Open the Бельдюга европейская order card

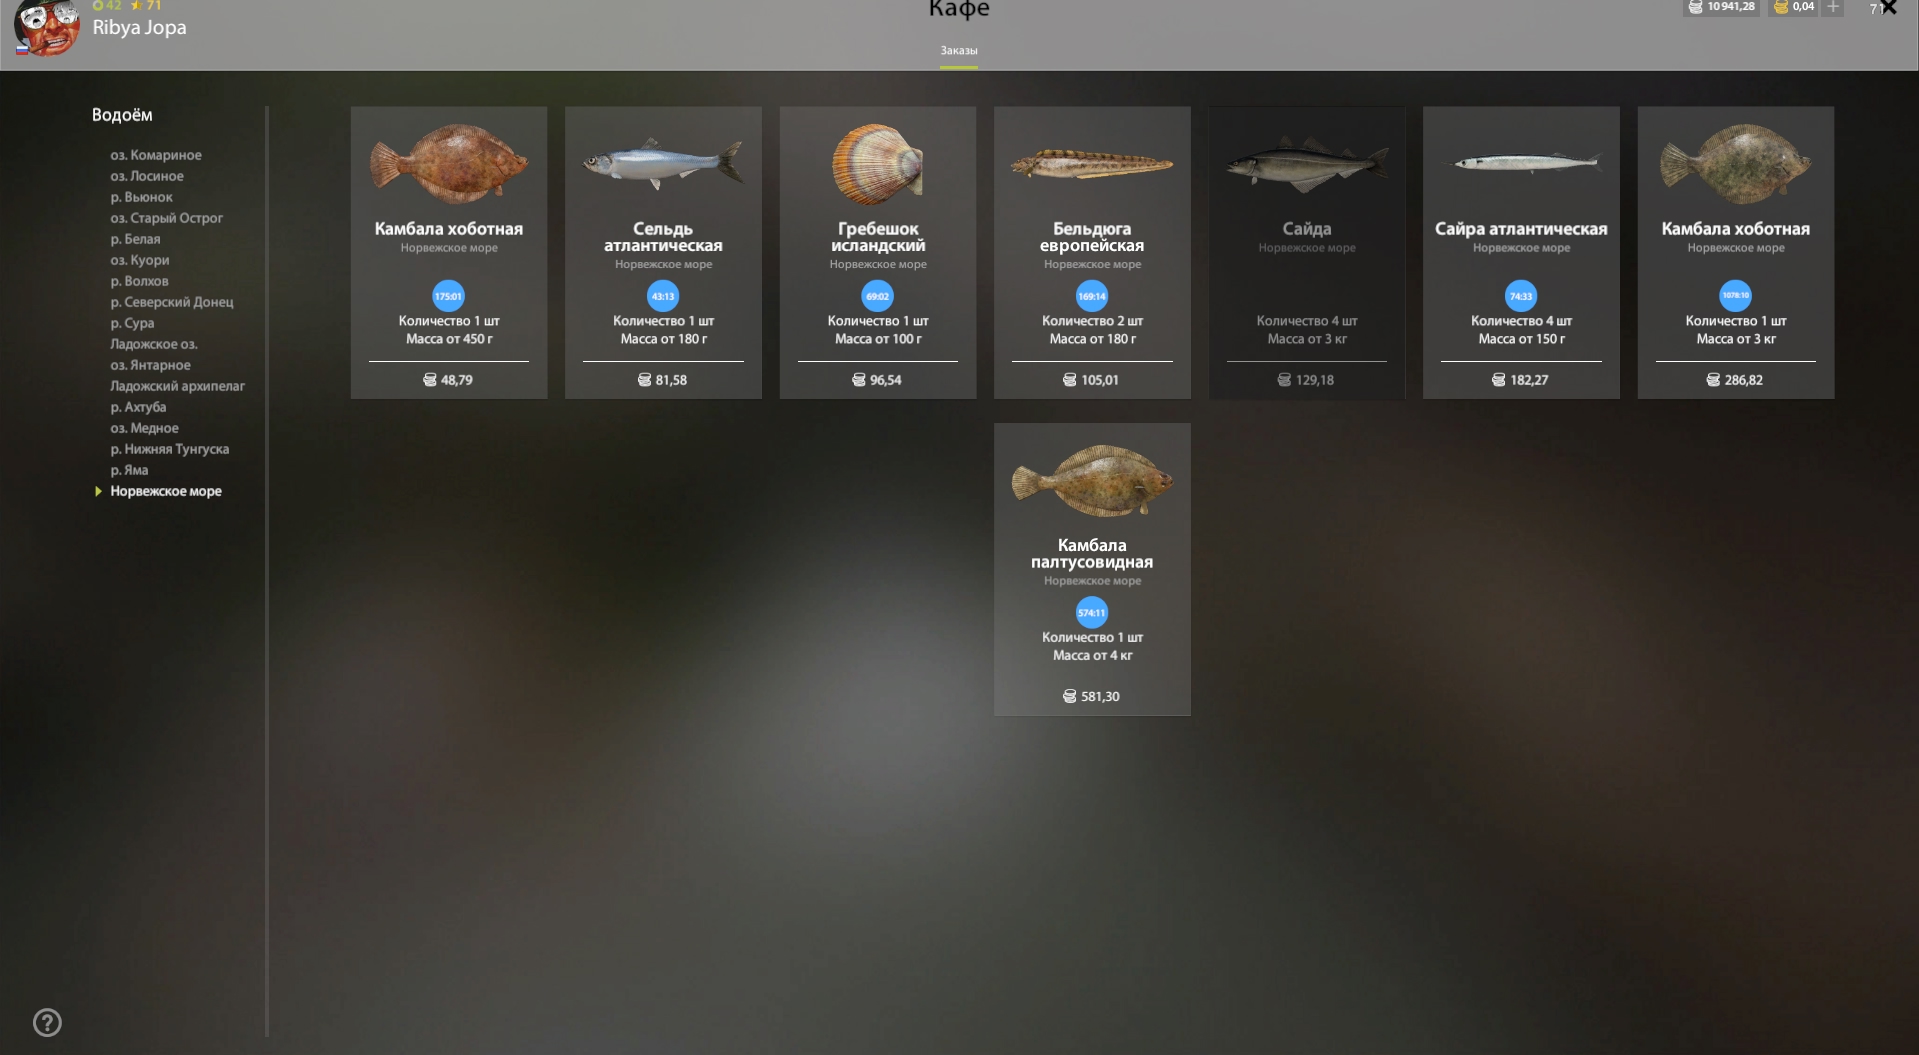click(1092, 253)
